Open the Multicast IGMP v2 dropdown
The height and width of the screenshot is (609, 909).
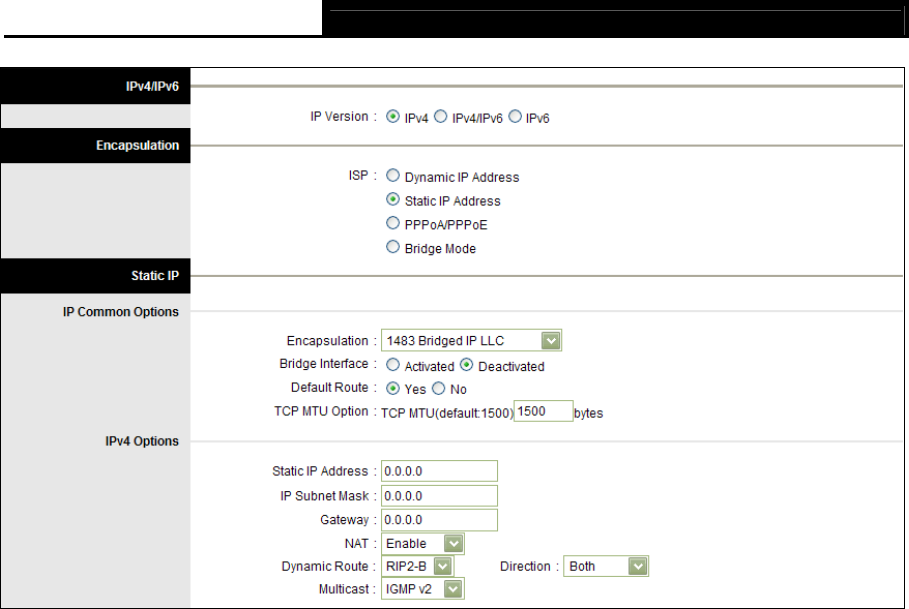423,589
